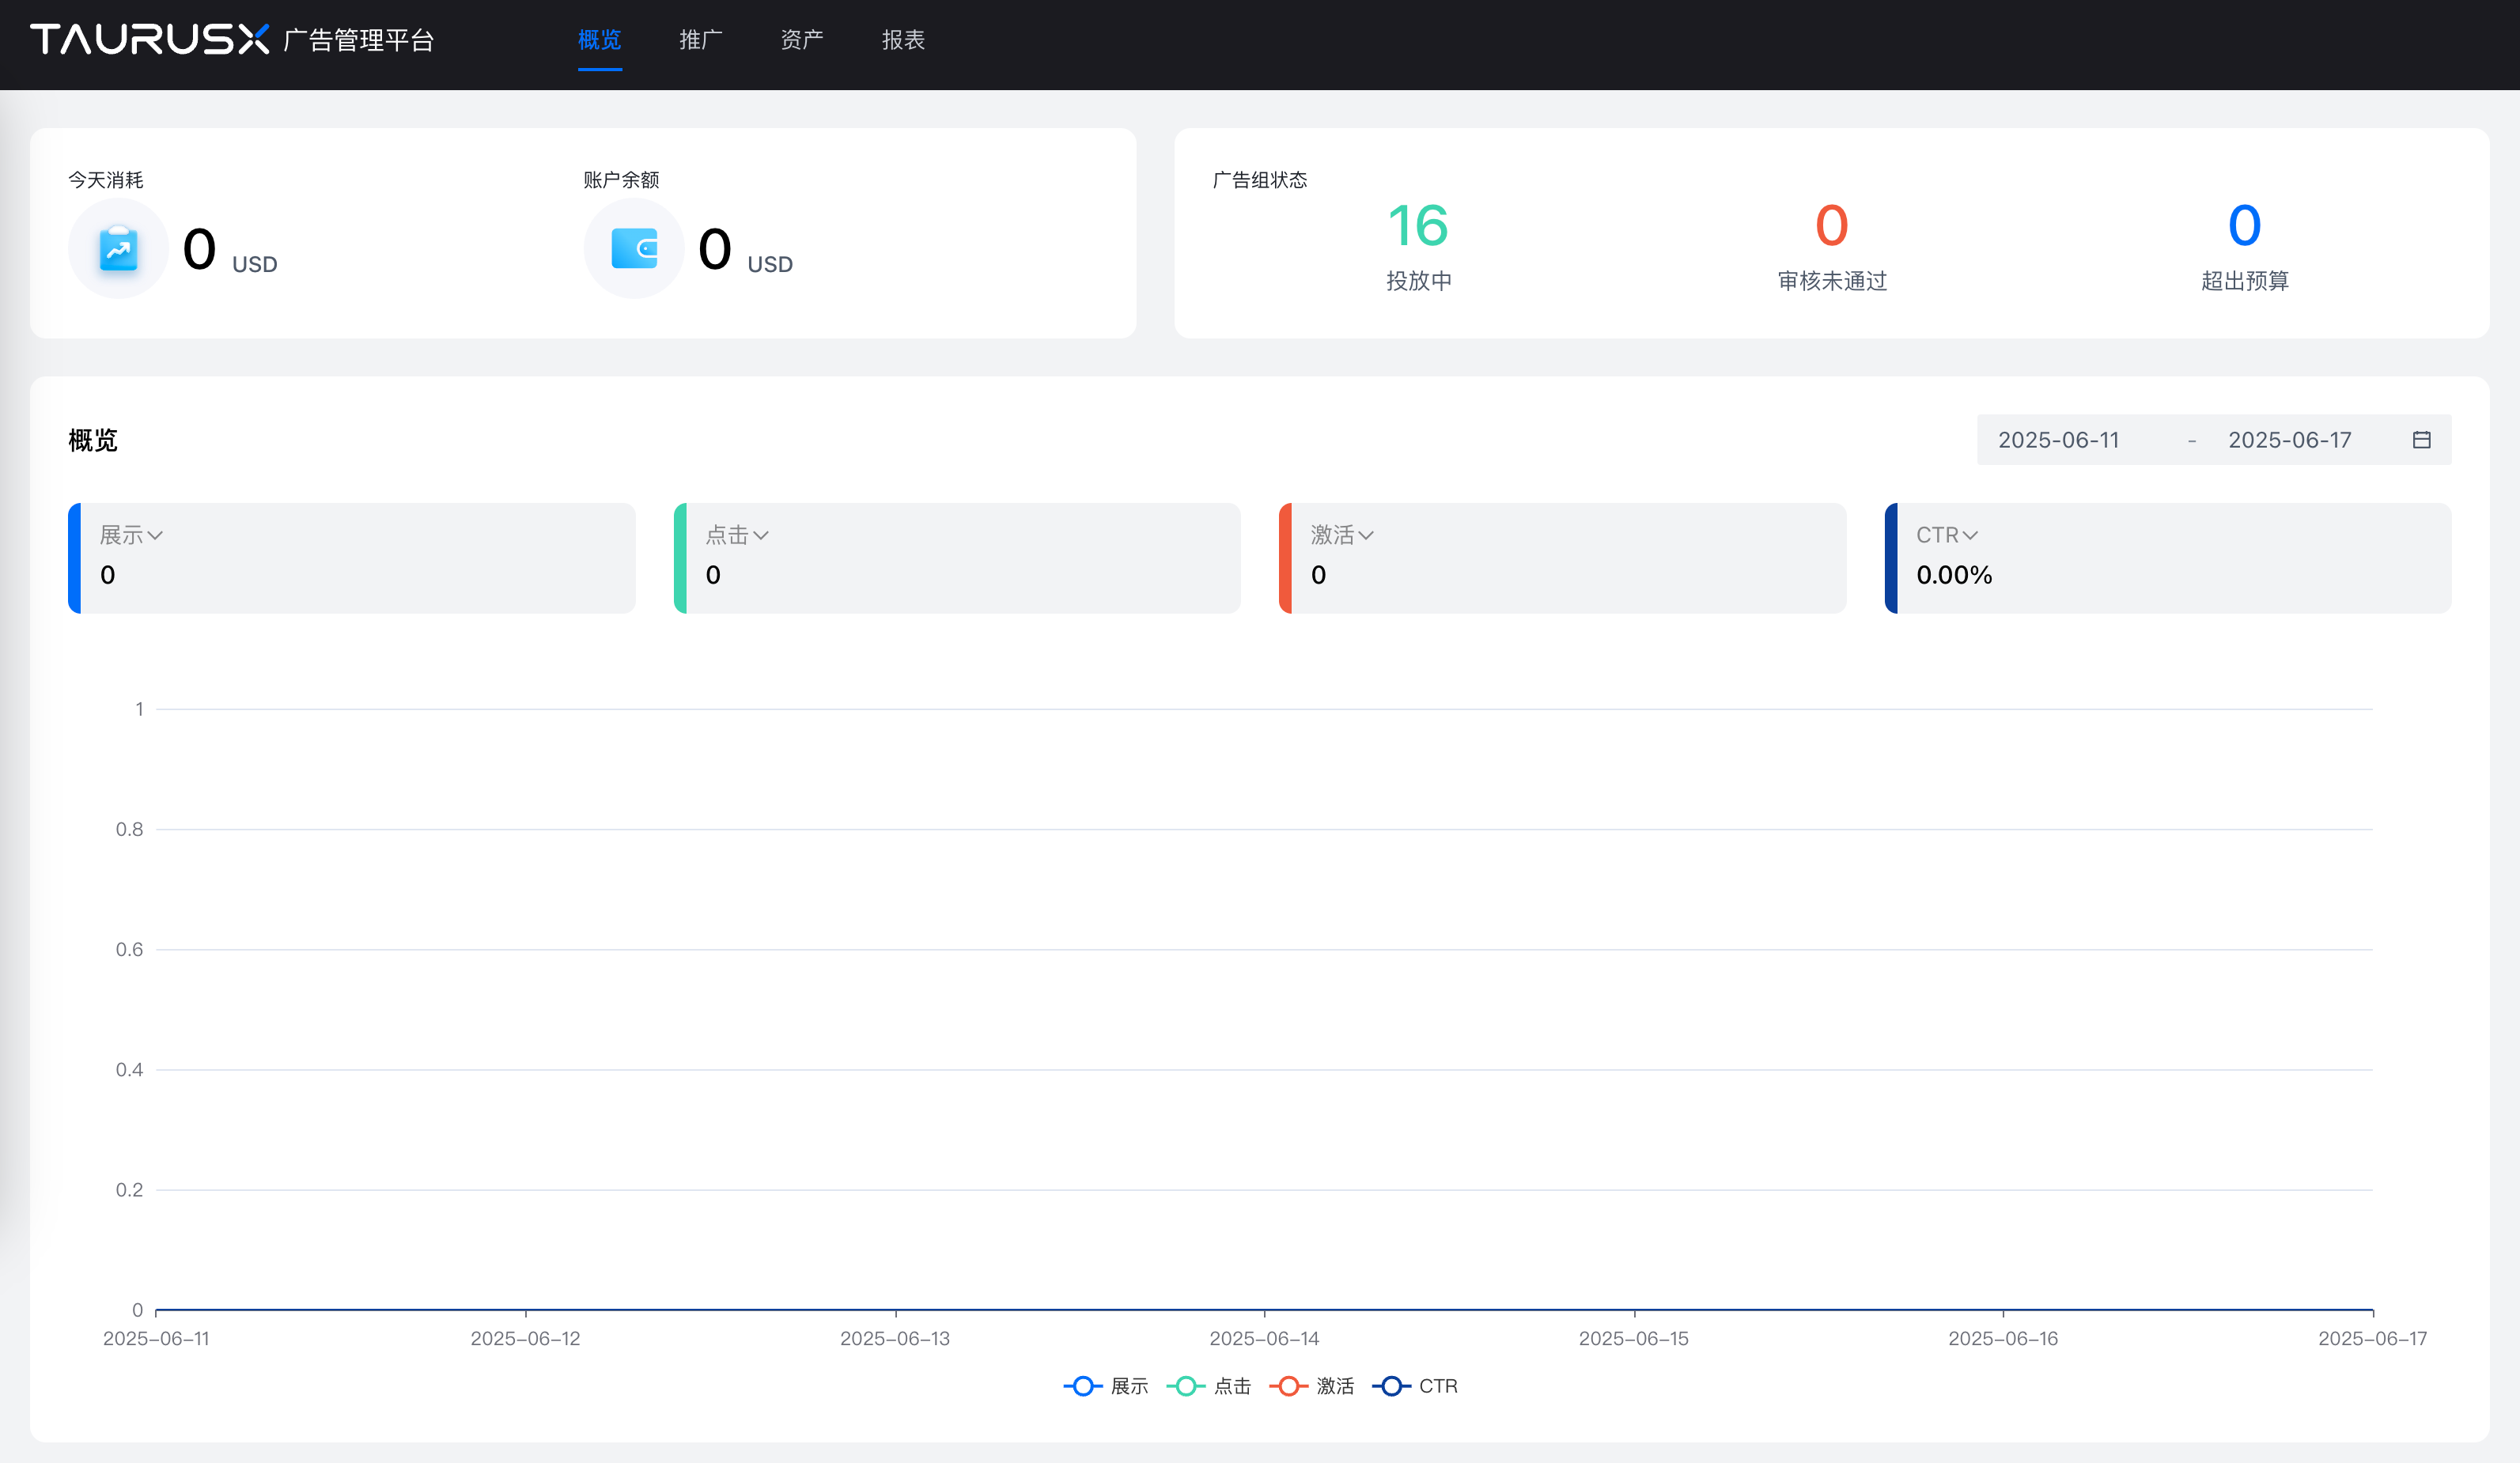Click x-axis label 2025-06-16
2520x1463 pixels.
[x=2003, y=1338]
